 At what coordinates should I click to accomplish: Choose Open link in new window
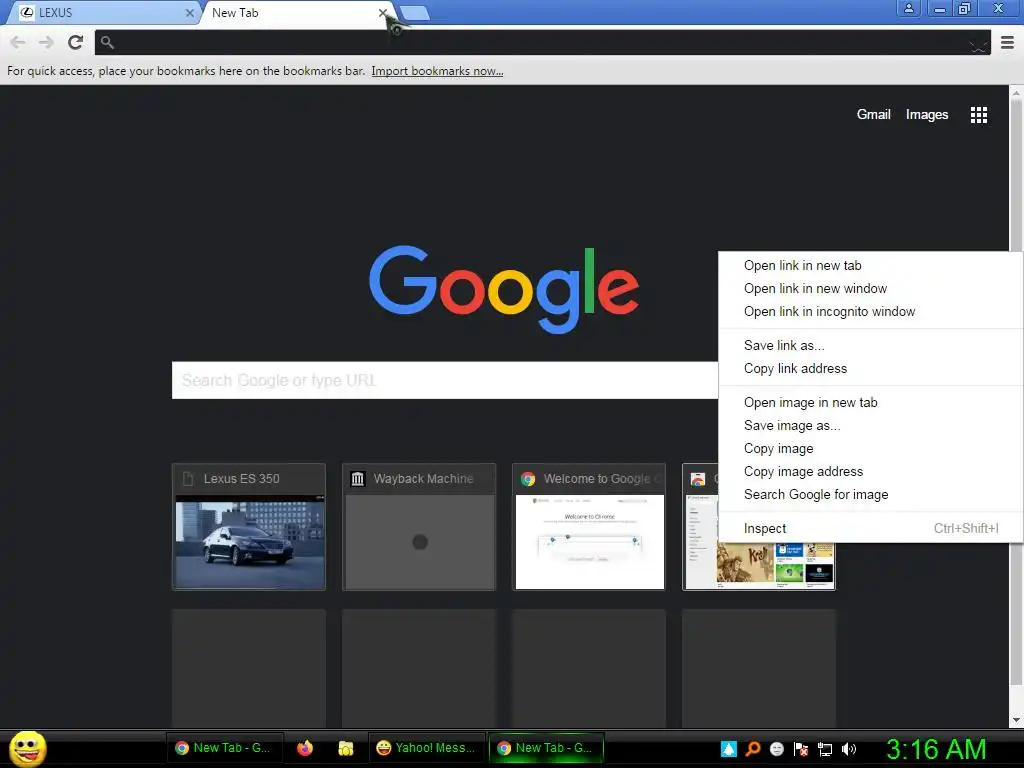(x=871, y=288)
